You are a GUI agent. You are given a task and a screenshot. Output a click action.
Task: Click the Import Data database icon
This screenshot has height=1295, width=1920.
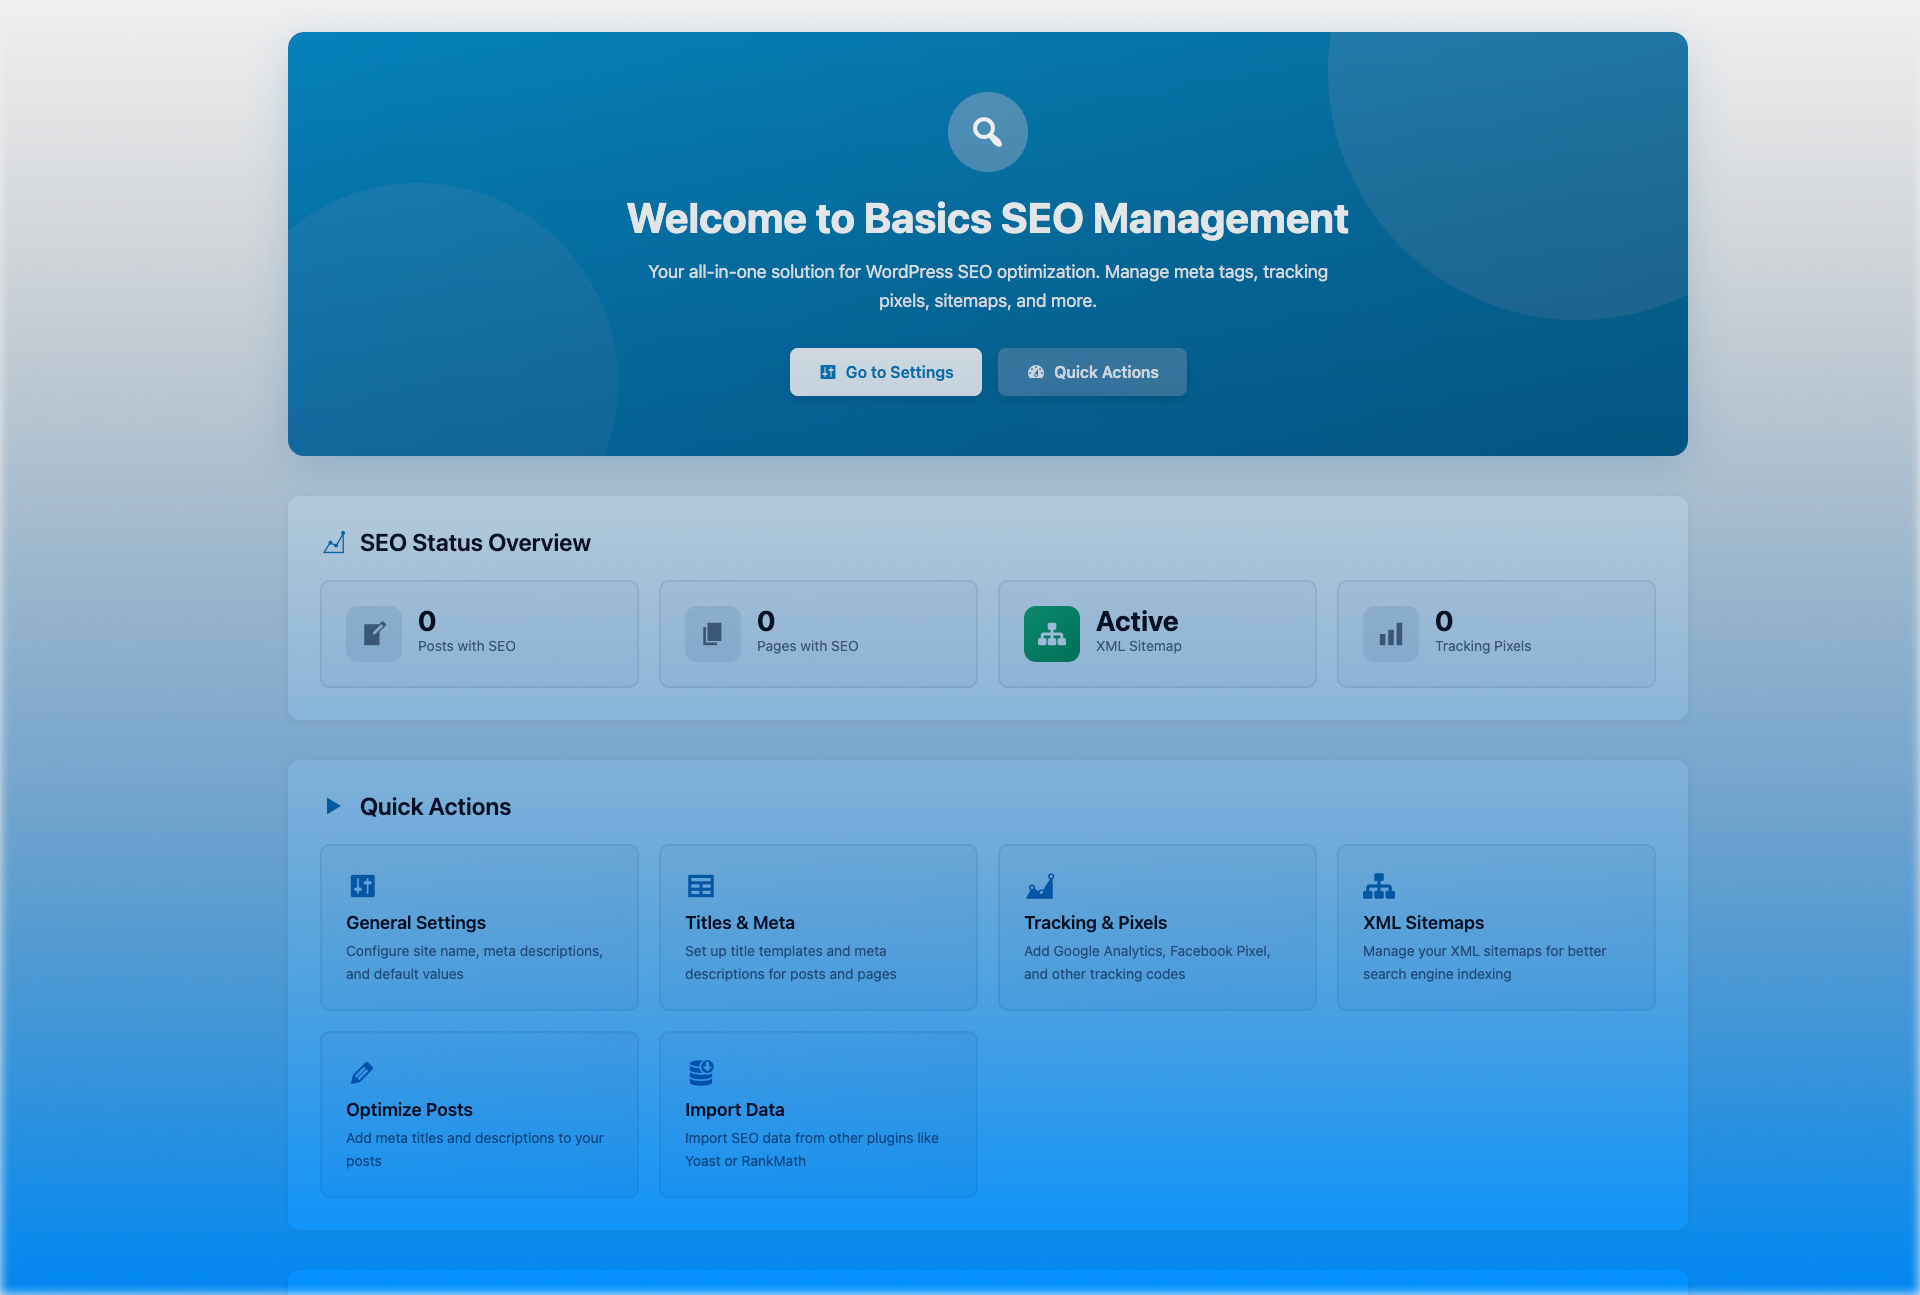pyautogui.click(x=700, y=1073)
